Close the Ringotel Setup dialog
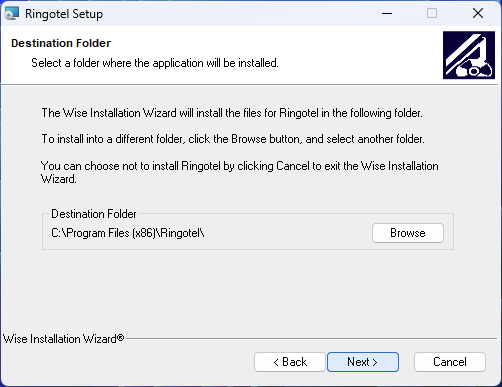 point(478,14)
